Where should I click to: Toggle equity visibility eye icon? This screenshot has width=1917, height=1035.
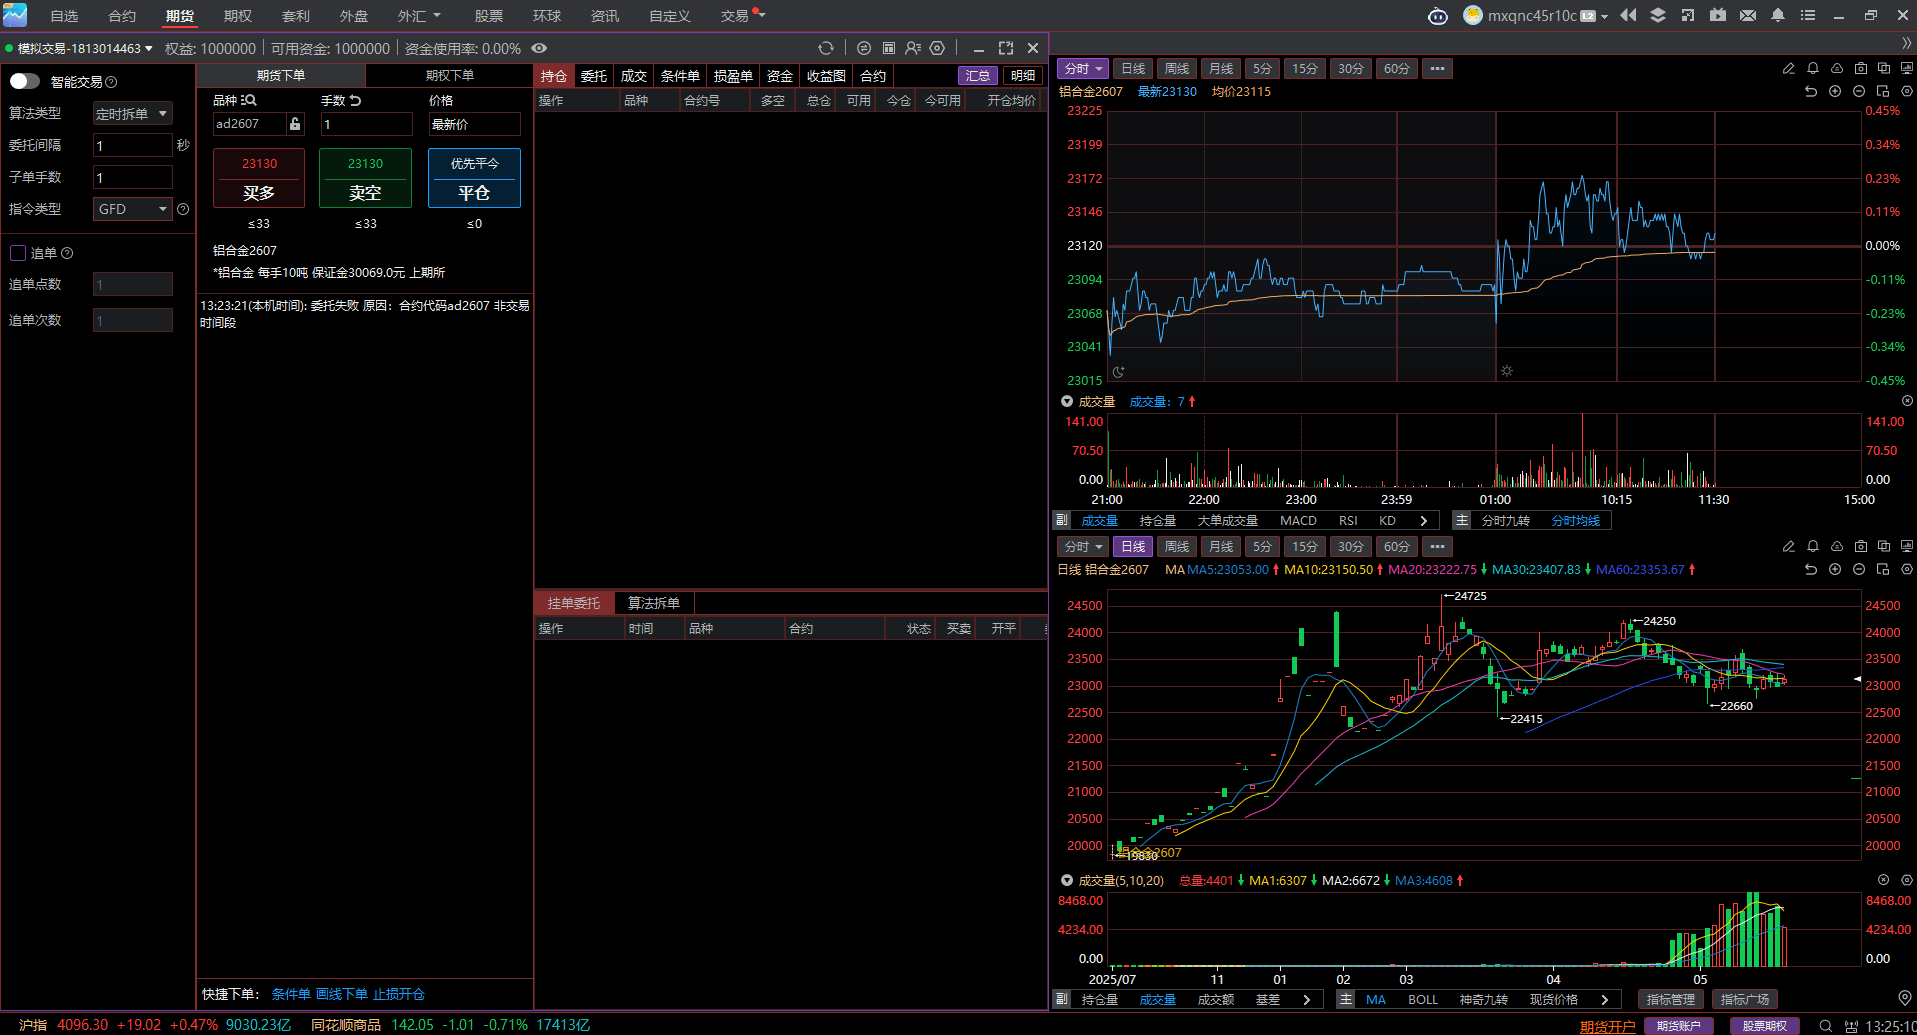pos(540,48)
